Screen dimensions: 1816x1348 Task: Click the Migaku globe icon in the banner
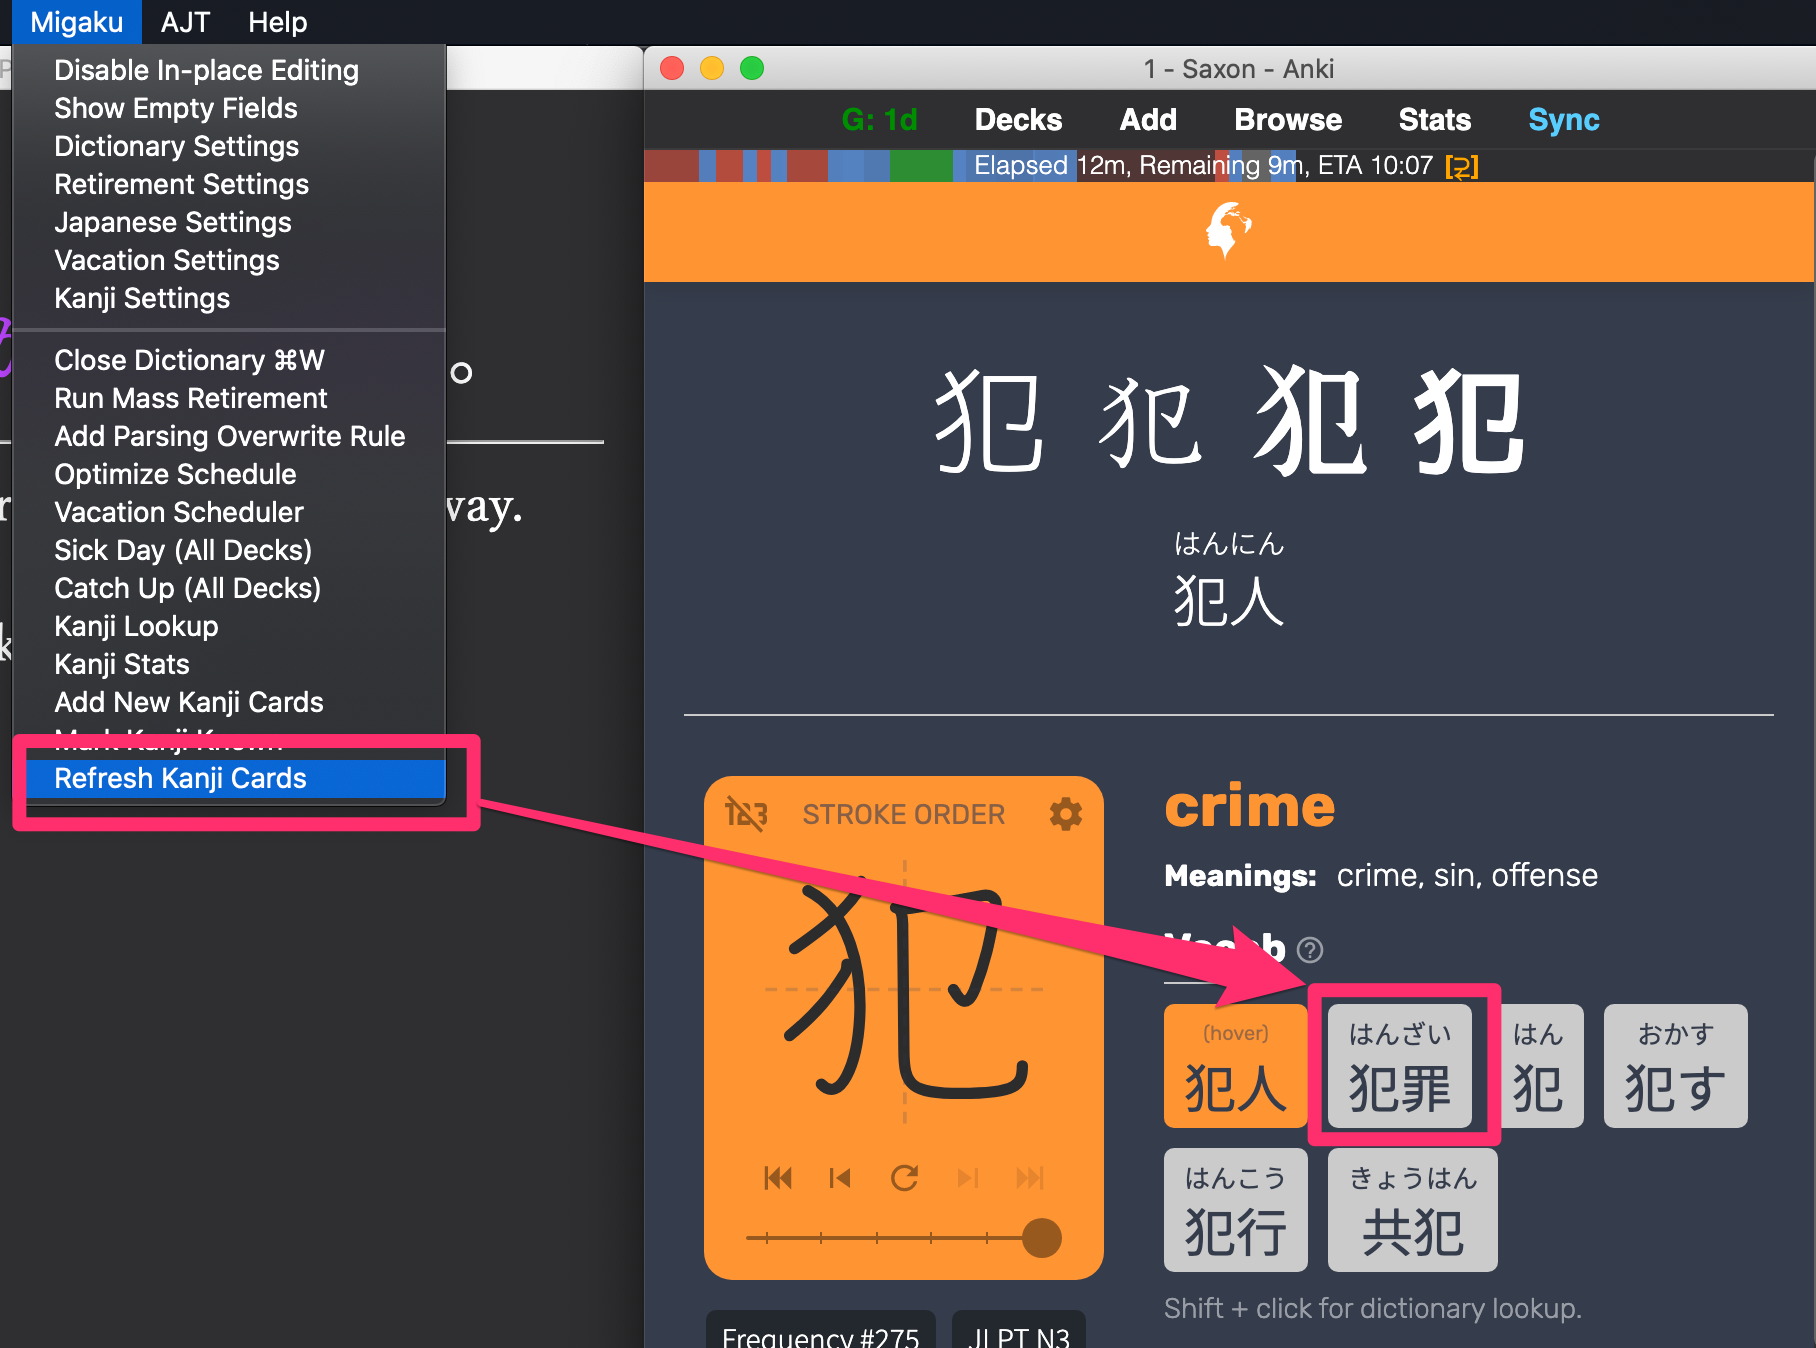pyautogui.click(x=1229, y=228)
